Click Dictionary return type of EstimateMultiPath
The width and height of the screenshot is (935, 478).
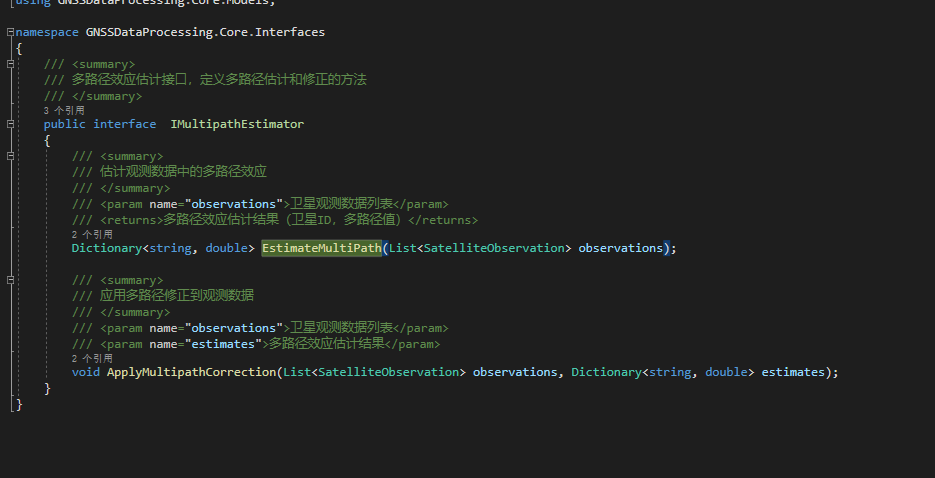[x=107, y=248]
